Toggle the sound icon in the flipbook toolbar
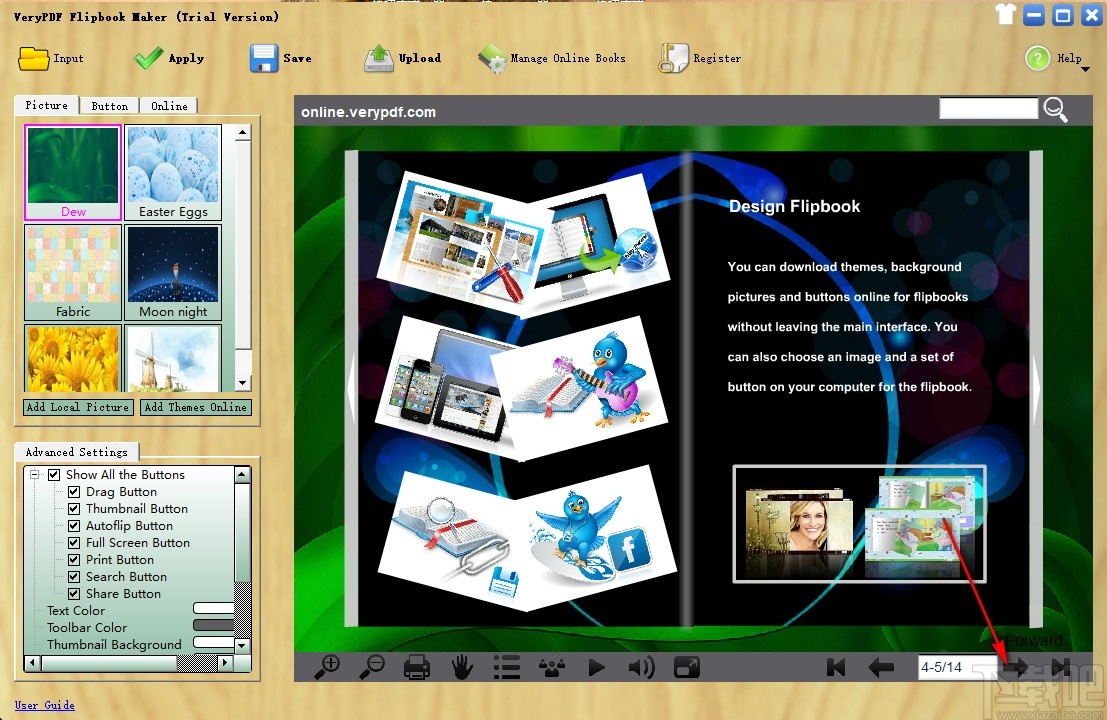This screenshot has height=720, width=1107. pos(641,666)
